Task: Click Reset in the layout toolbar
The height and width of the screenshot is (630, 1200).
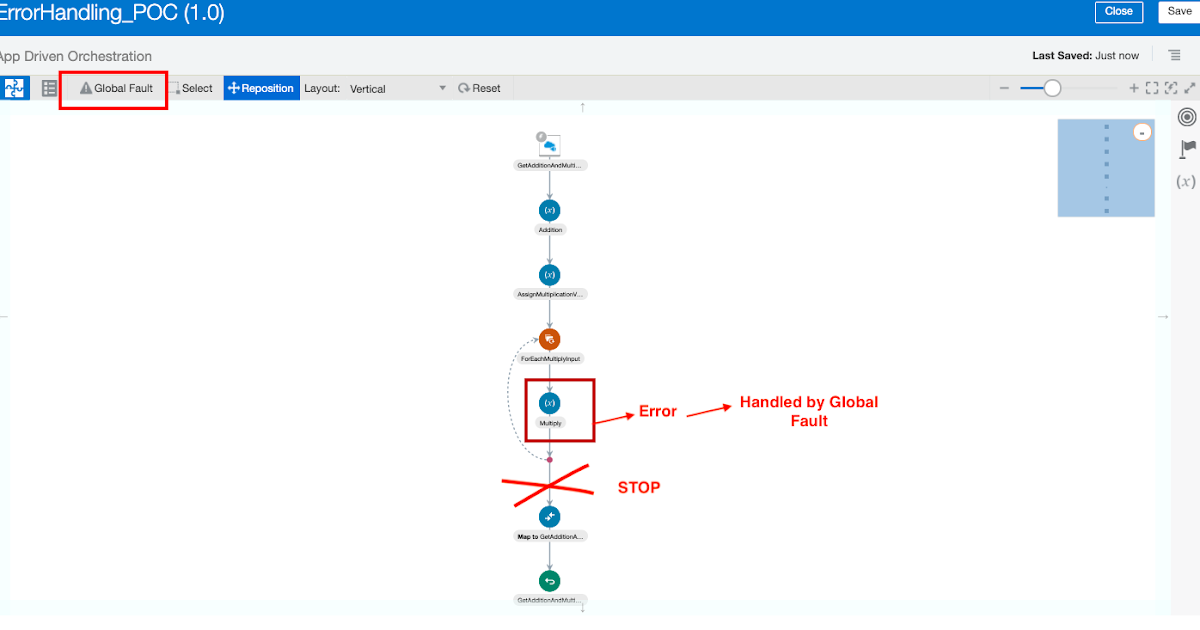Action: point(480,88)
